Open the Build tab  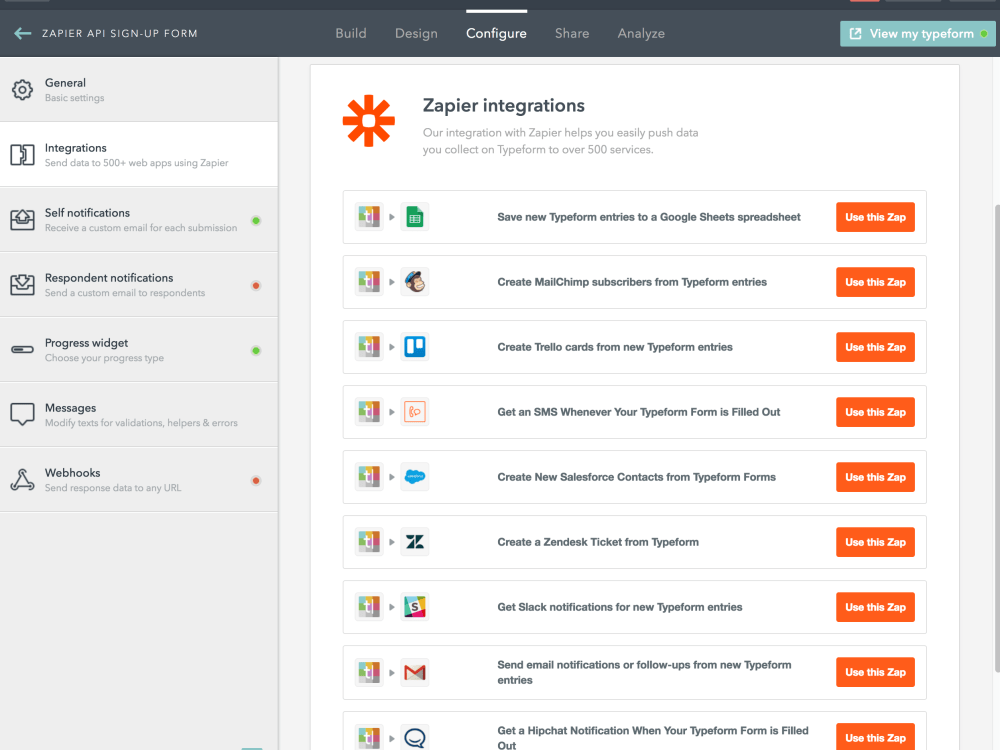point(351,33)
